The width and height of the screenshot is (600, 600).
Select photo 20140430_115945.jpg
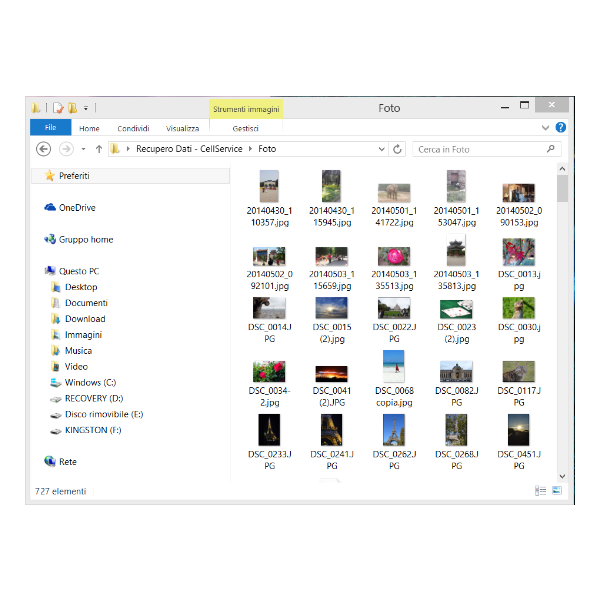coord(332,199)
